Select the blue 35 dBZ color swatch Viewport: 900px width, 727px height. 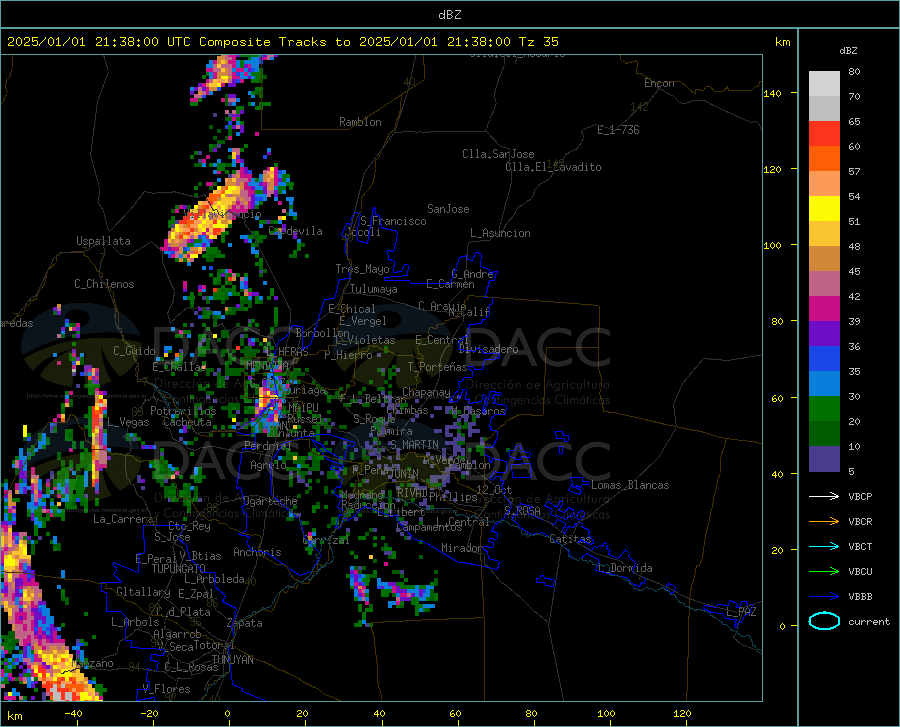824,359
